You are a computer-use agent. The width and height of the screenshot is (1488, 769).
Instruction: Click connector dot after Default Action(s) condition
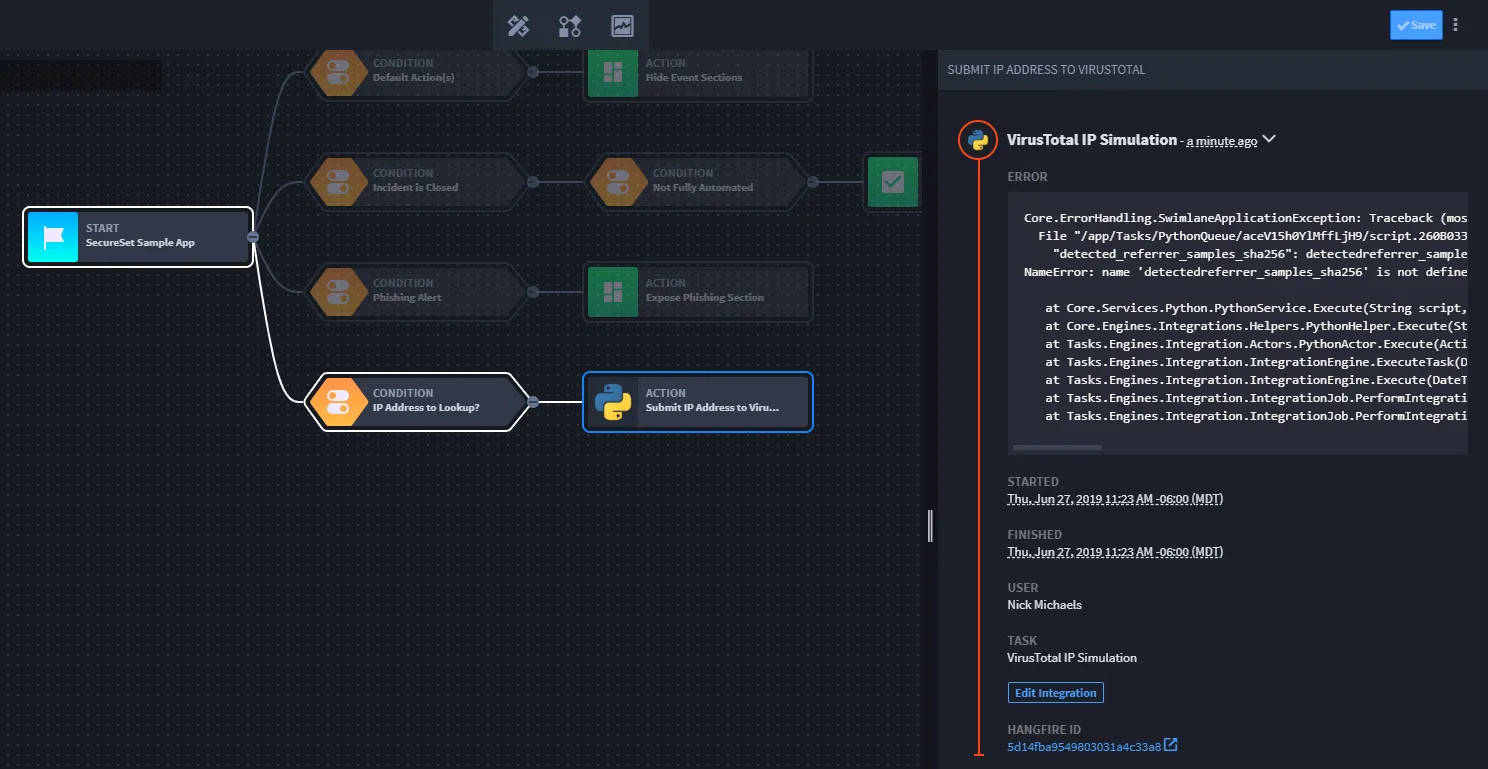(533, 72)
